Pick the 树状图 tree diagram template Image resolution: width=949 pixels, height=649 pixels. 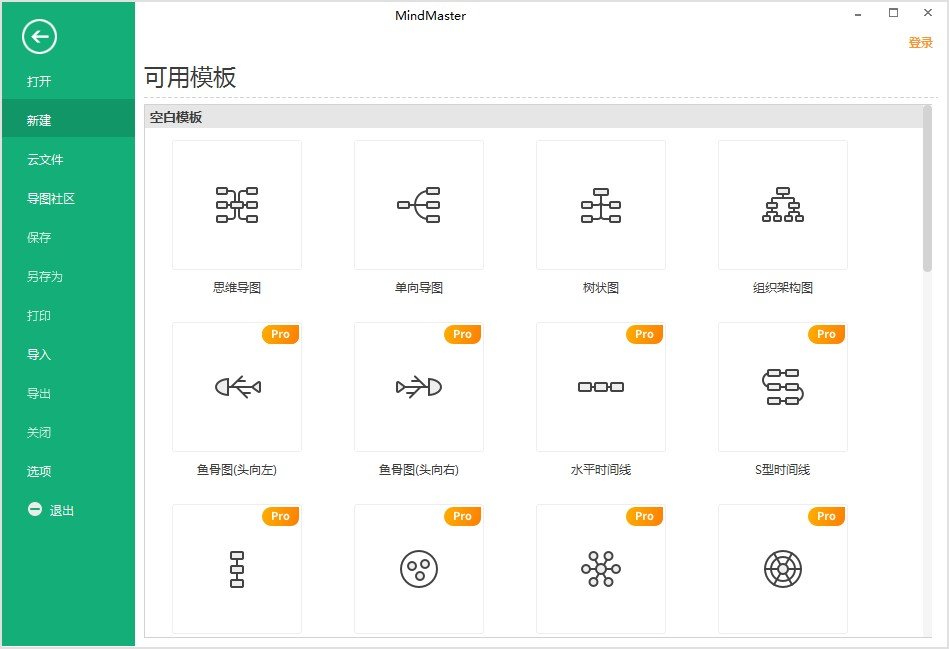tap(601, 205)
